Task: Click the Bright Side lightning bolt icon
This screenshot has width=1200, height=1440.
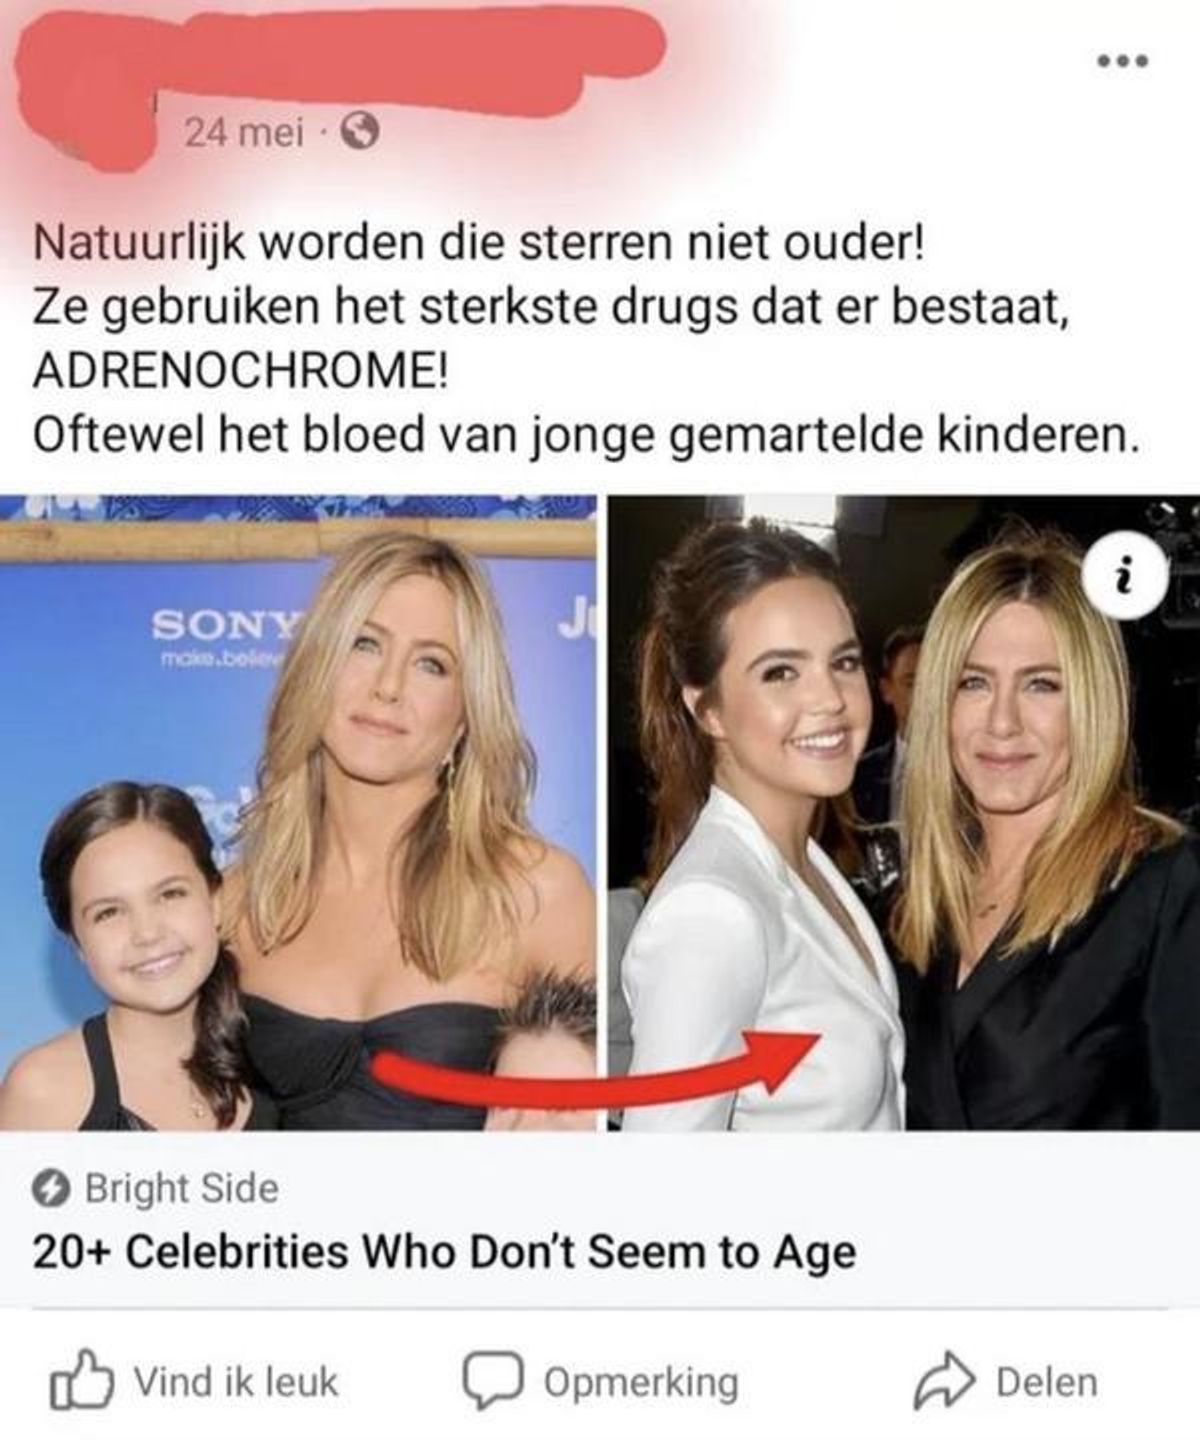Action: pyautogui.click(x=52, y=1189)
